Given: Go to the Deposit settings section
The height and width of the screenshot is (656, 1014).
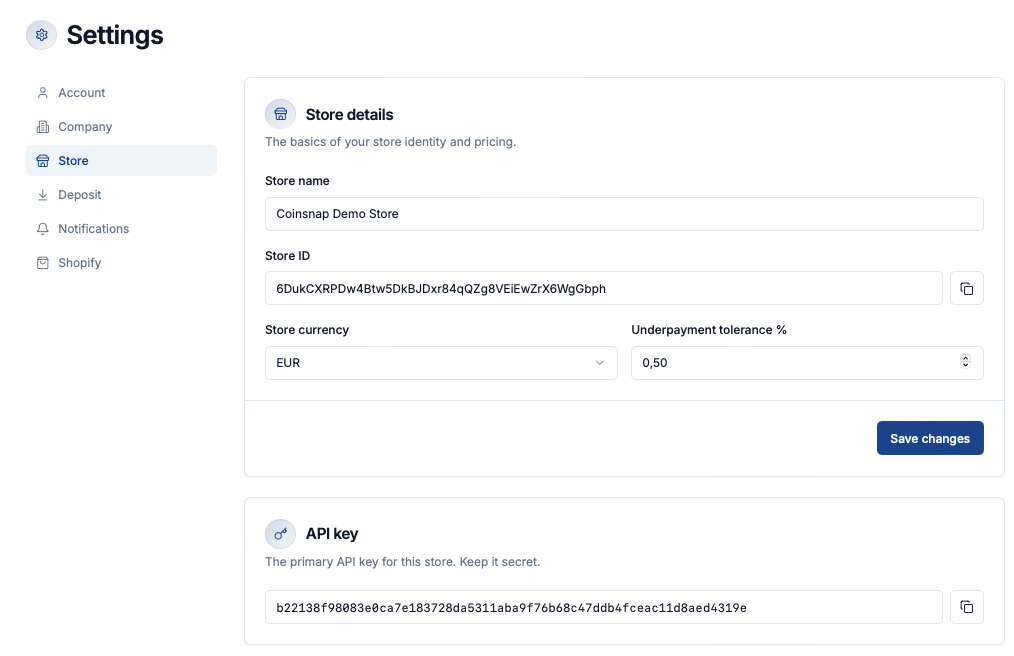Looking at the screenshot, I should coord(122,195).
